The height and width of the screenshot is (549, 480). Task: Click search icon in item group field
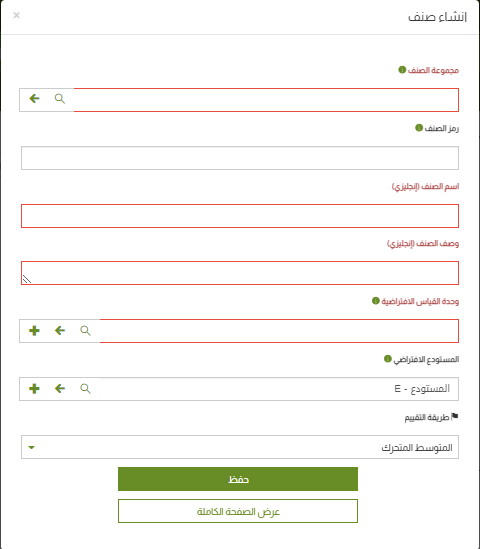60,99
